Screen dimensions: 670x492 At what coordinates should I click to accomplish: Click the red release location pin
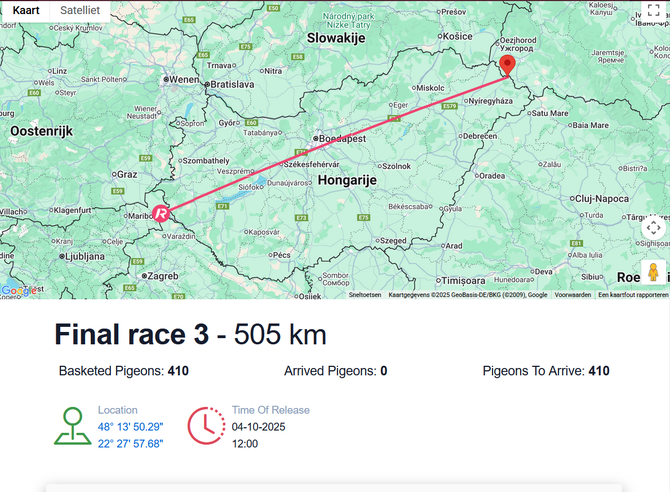[507, 66]
